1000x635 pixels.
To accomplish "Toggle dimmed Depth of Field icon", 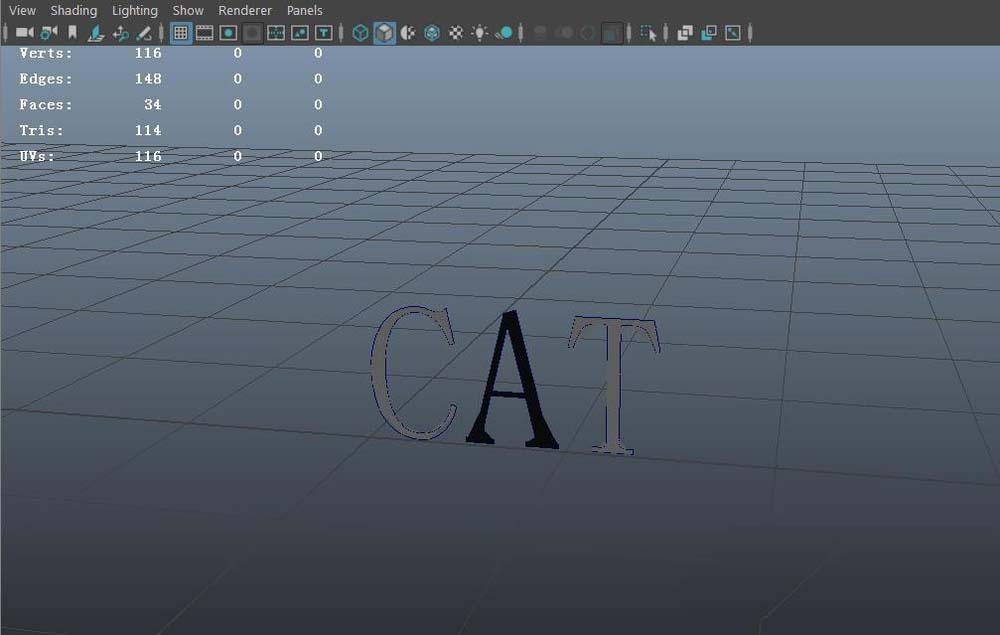I will [611, 33].
